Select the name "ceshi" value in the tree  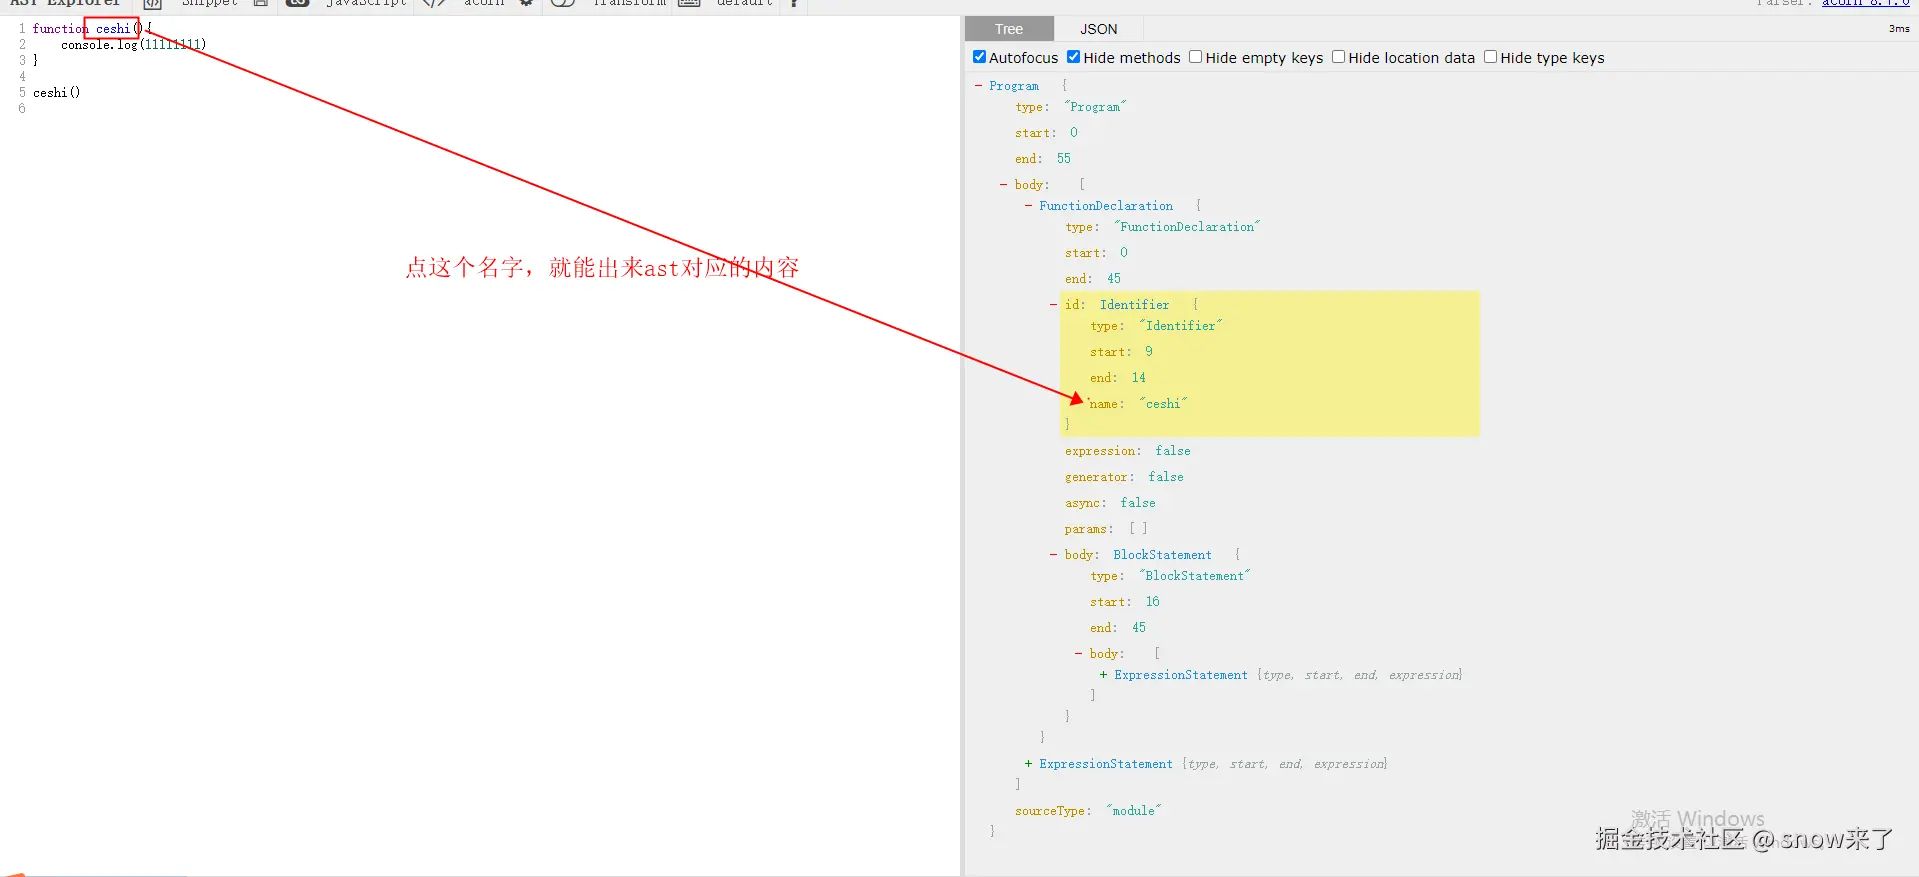(1163, 404)
